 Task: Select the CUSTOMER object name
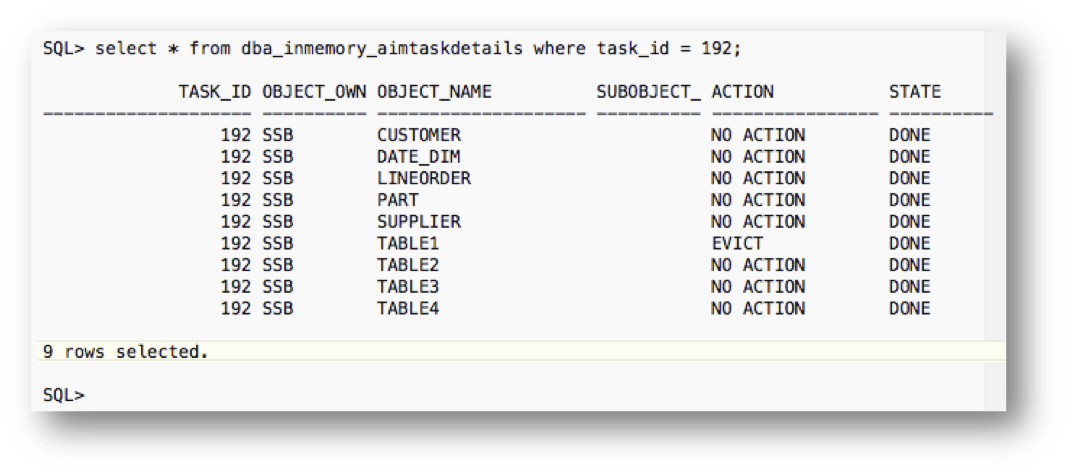419,135
